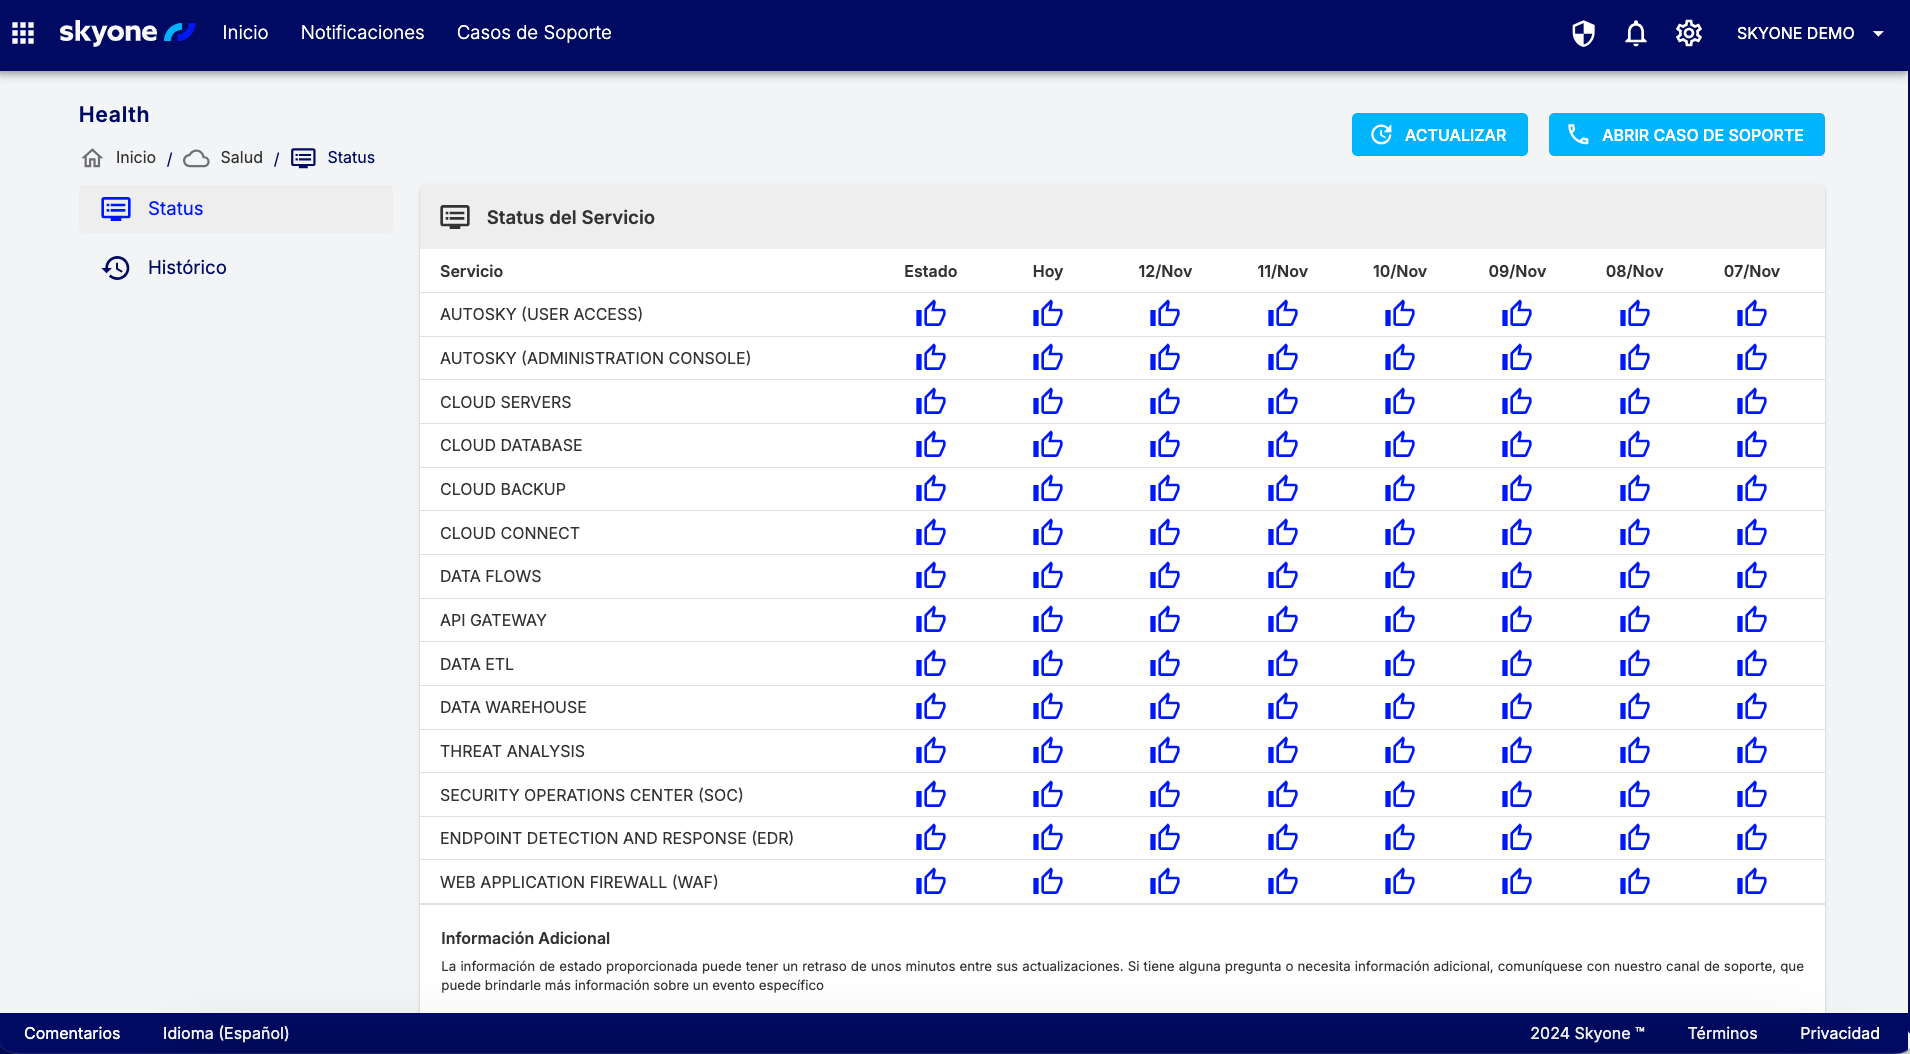This screenshot has width=1910, height=1054.
Task: Expand the SKYONE DEMO account dropdown
Action: click(x=1810, y=33)
